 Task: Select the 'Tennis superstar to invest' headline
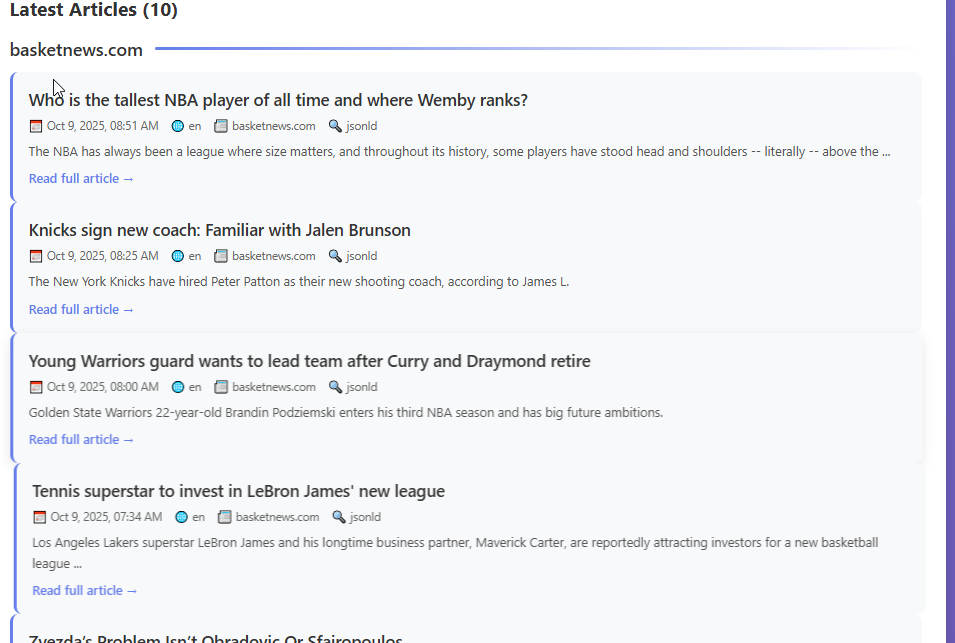pyautogui.click(x=238, y=491)
